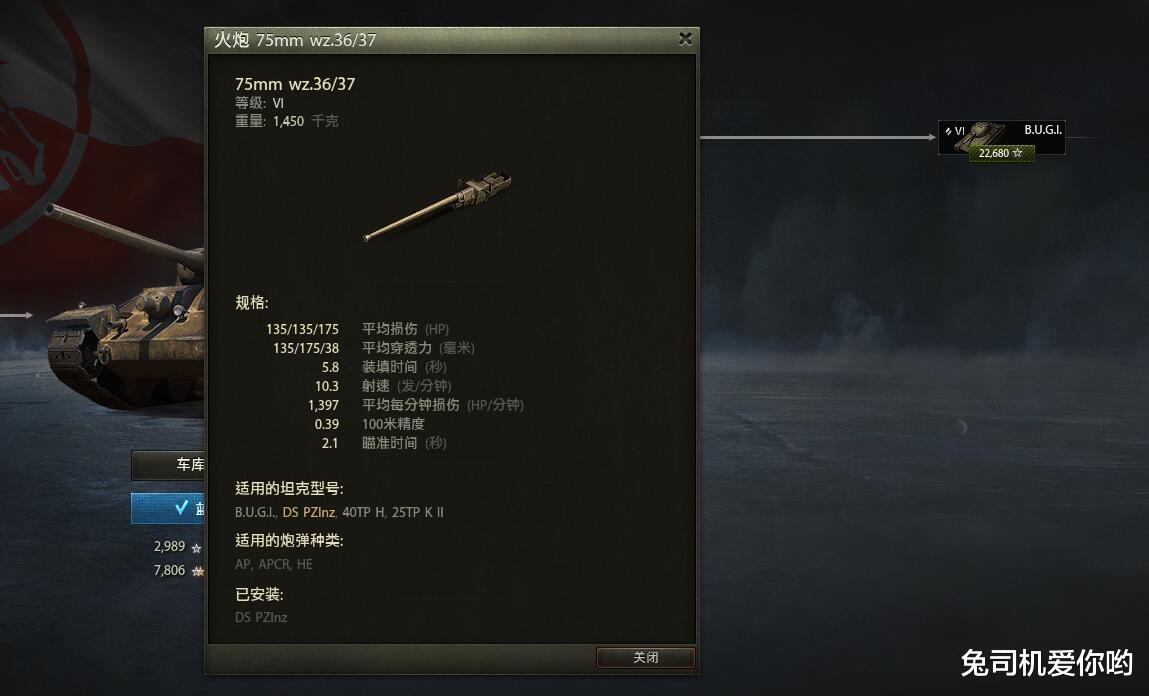The image size is (1149, 696).
Task: Open the 车库 garage button
Action: tap(168, 465)
